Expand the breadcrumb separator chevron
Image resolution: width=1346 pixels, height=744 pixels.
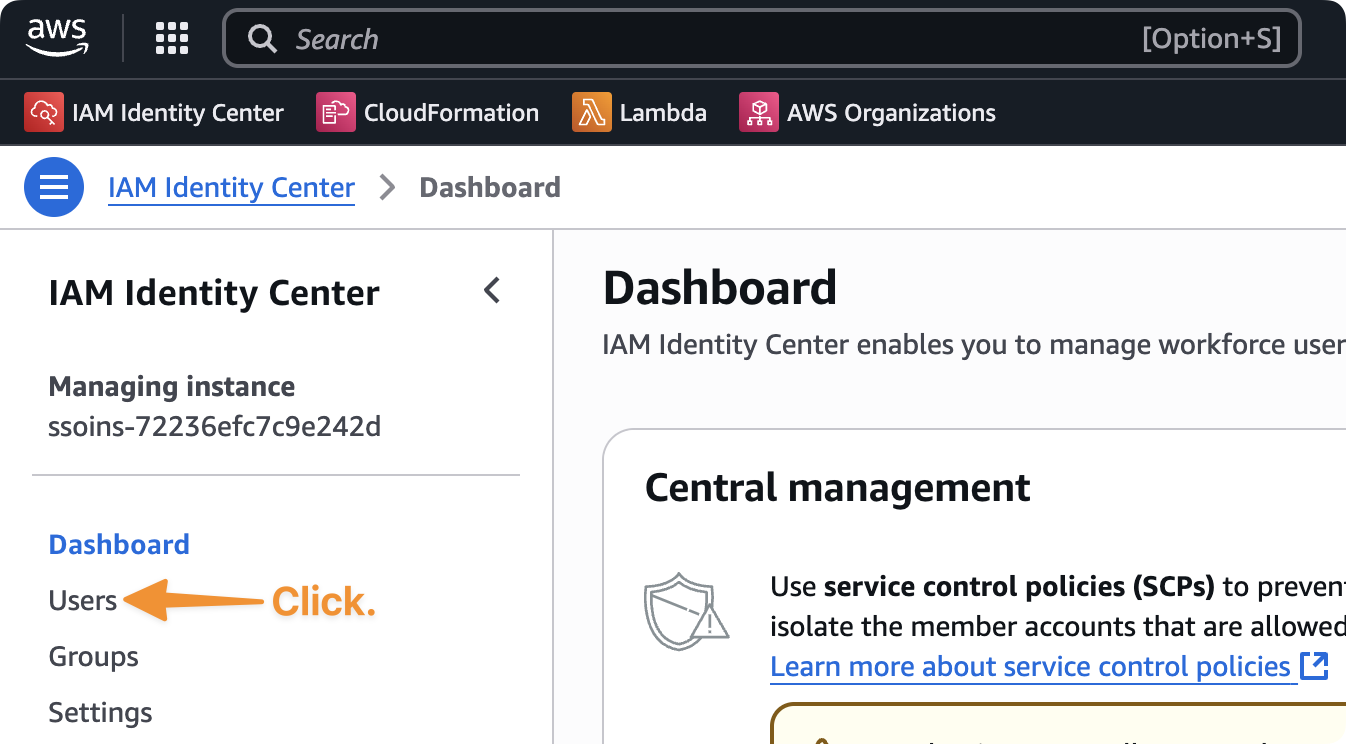click(x=386, y=187)
